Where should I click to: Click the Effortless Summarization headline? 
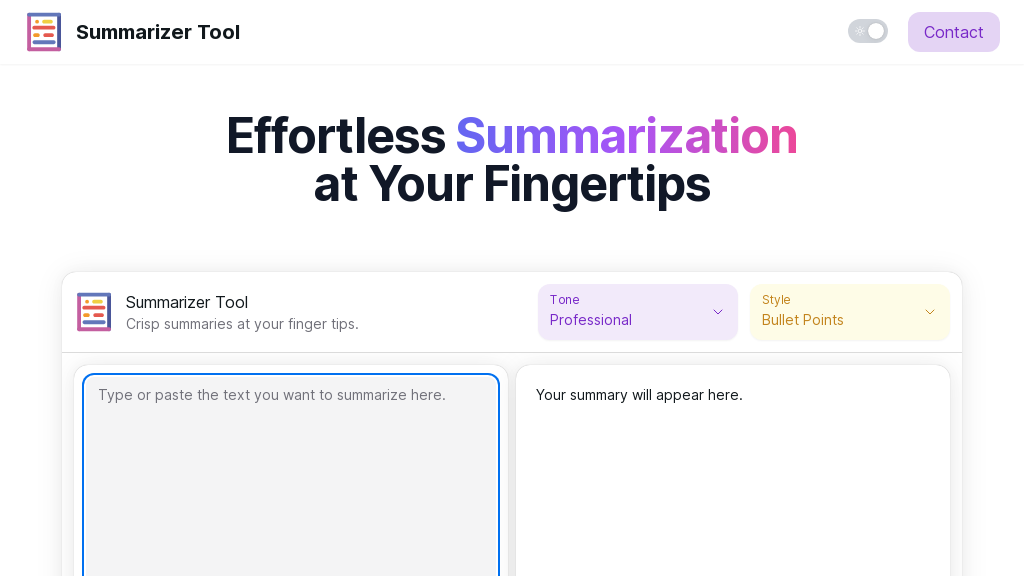coord(511,136)
